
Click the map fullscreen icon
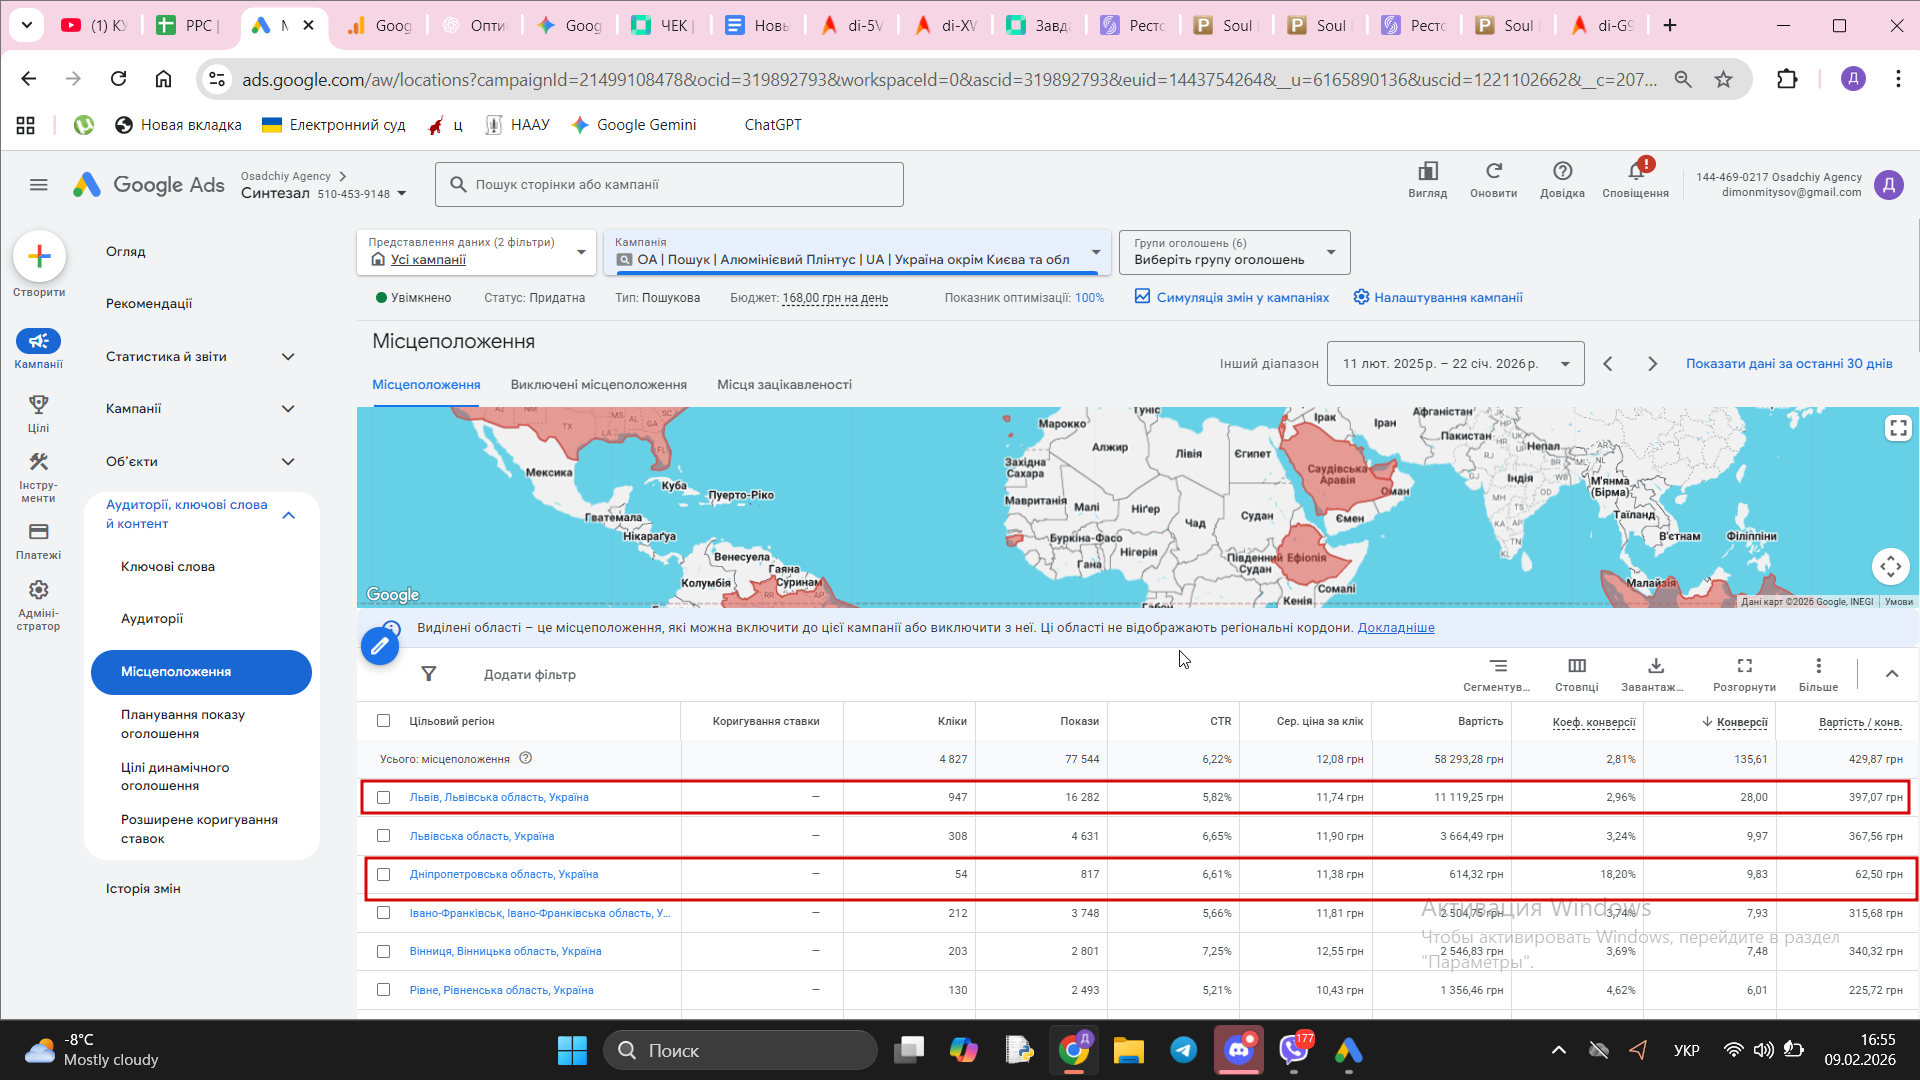point(1897,428)
